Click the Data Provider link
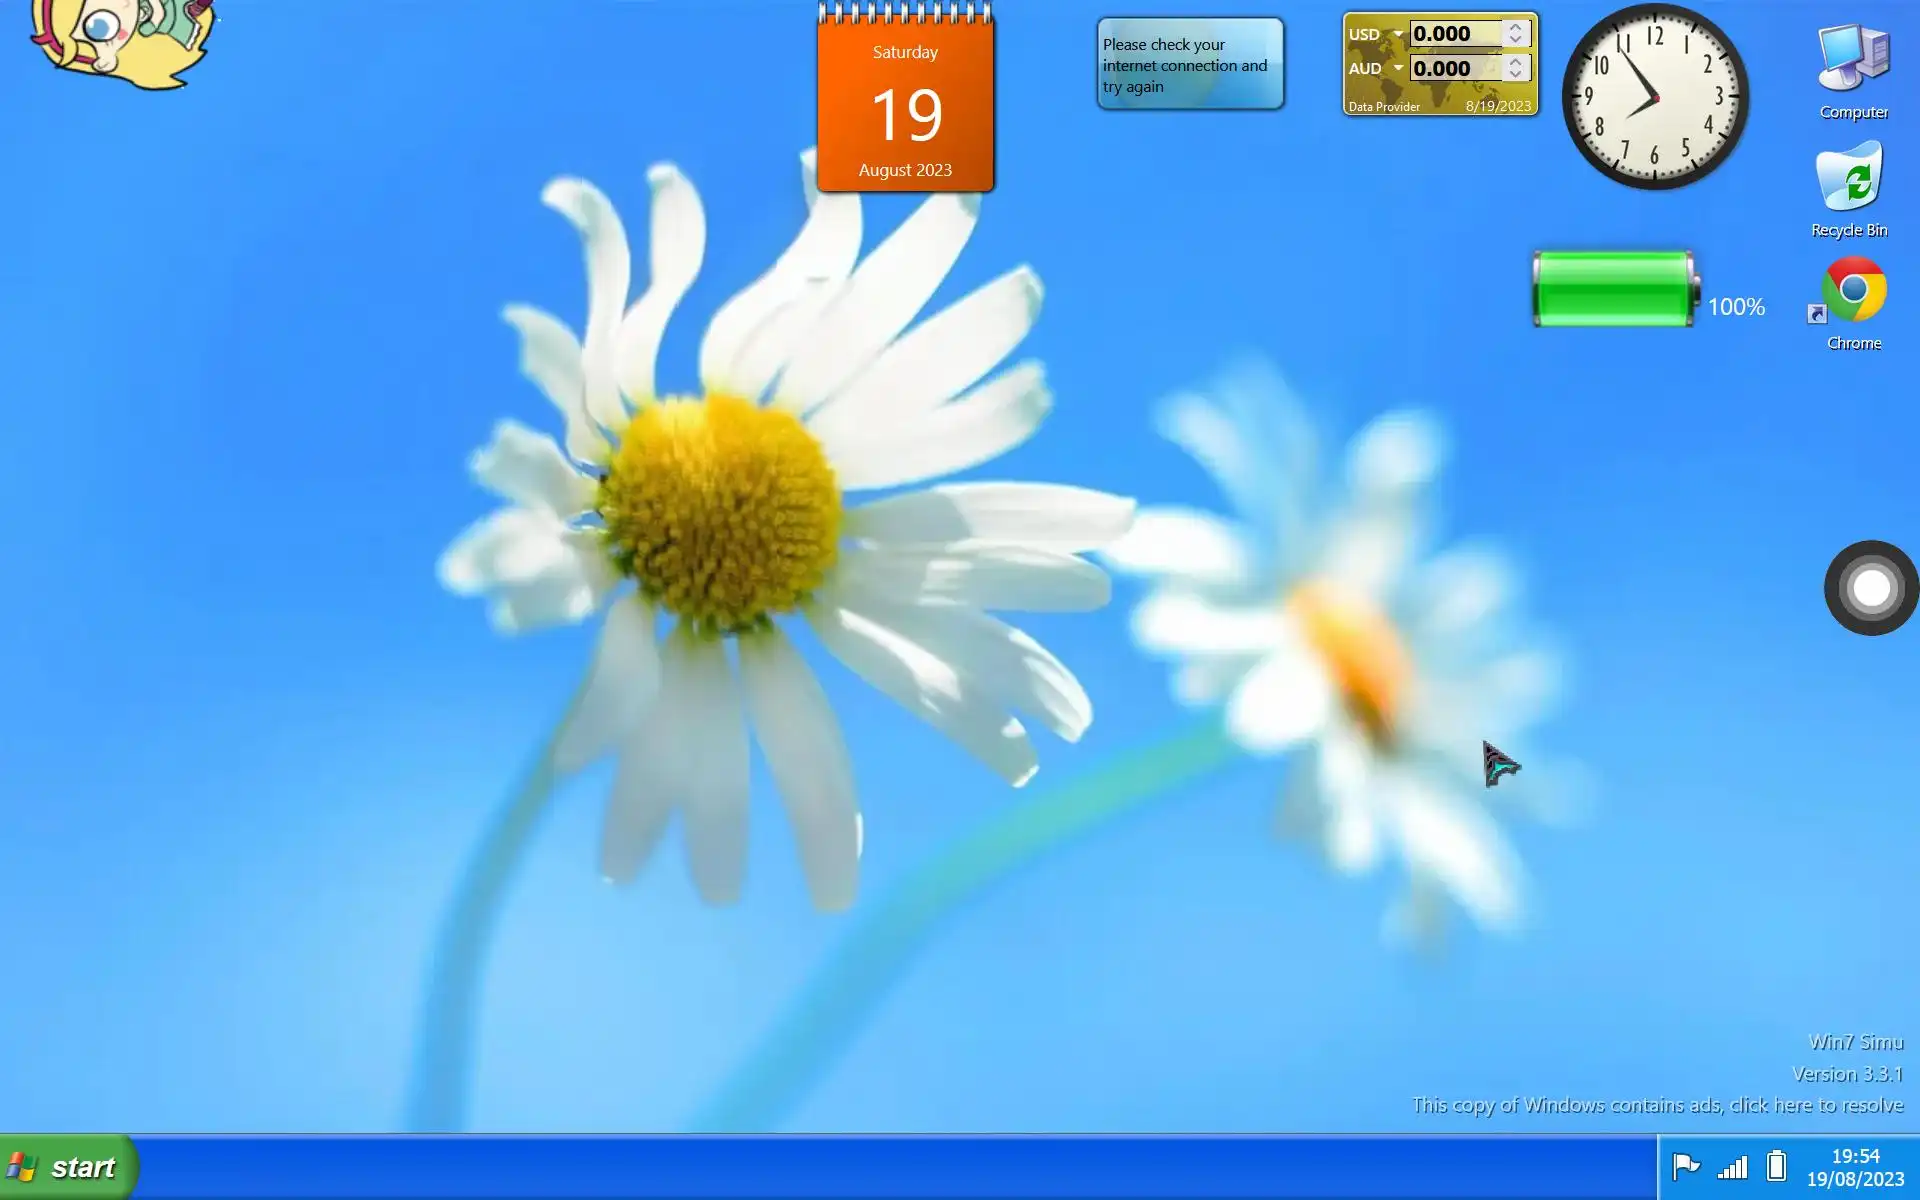Viewport: 1920px width, 1200px height. pos(1384,107)
